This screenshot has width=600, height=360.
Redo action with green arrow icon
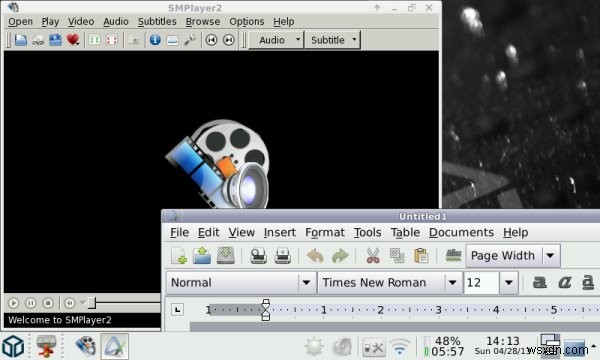point(340,256)
